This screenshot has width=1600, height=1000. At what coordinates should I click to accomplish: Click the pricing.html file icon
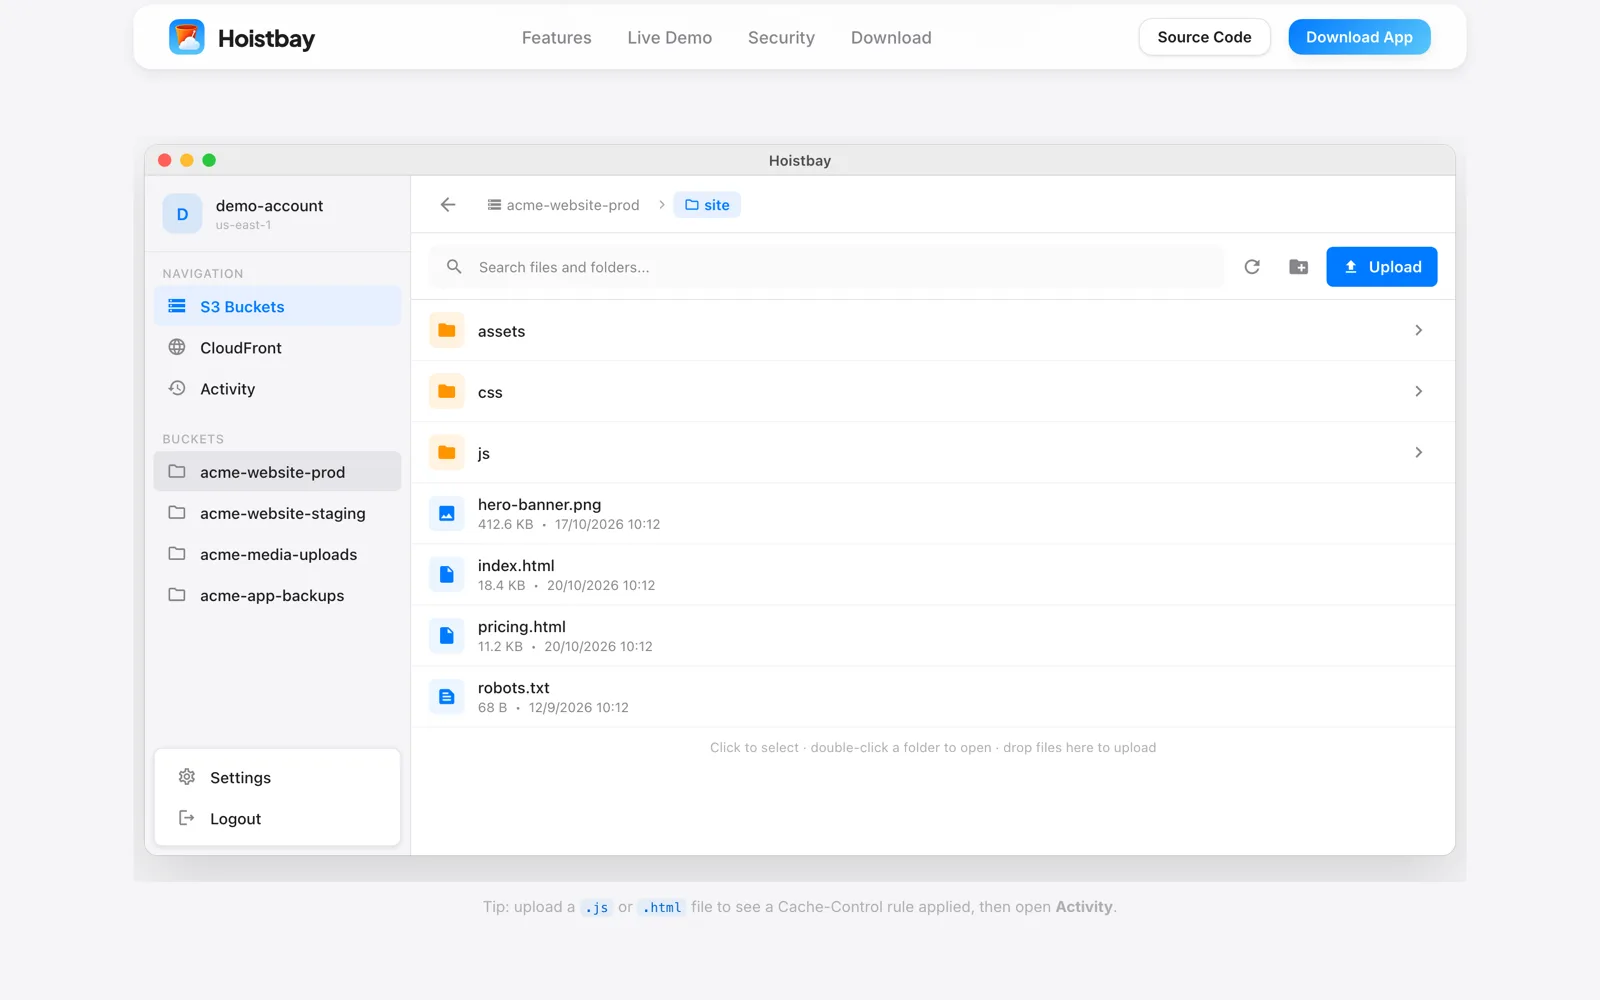[x=447, y=636]
